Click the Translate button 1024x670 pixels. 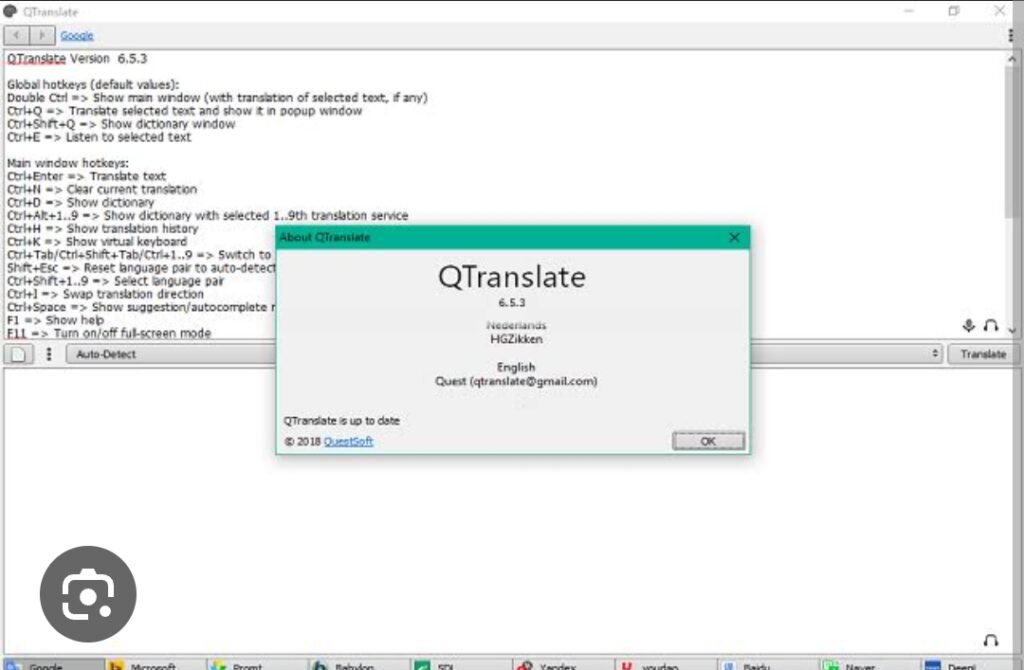983,353
